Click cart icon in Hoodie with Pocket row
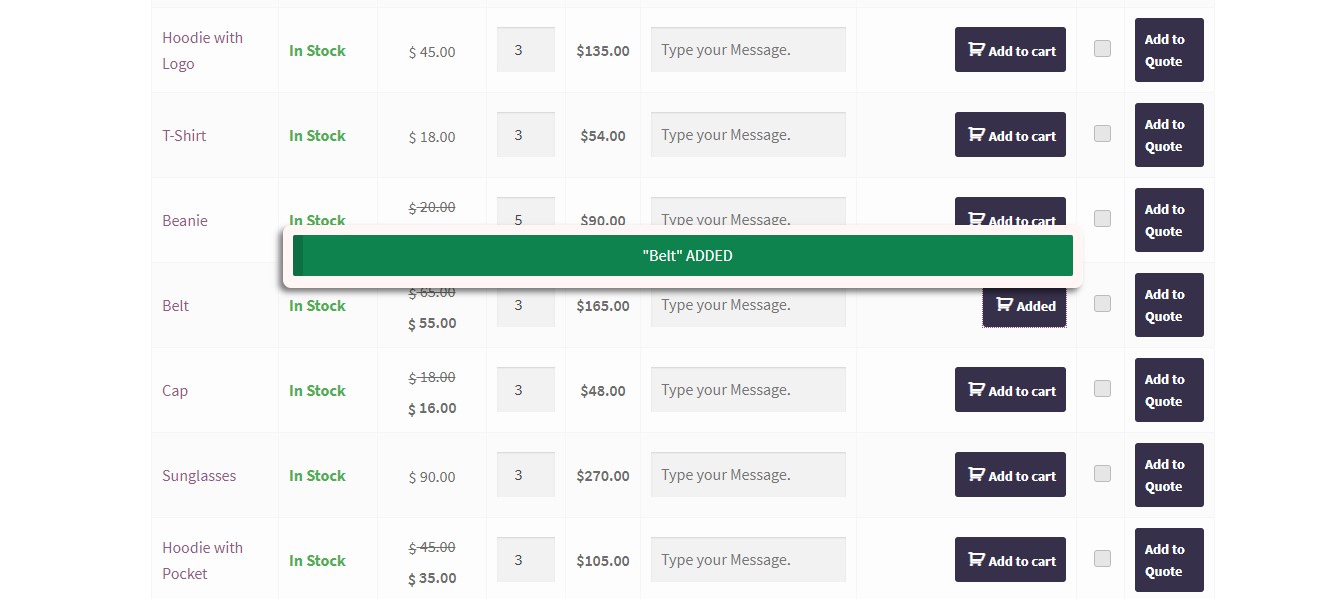The width and height of the screenshot is (1323, 599). (x=976, y=560)
